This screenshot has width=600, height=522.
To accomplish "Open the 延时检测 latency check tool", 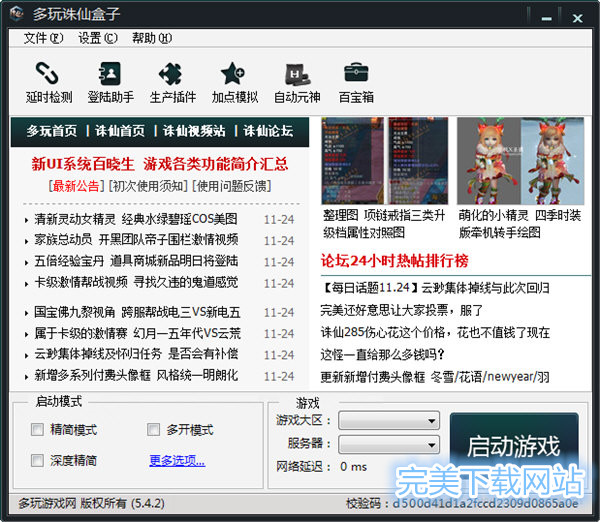I will [48, 81].
